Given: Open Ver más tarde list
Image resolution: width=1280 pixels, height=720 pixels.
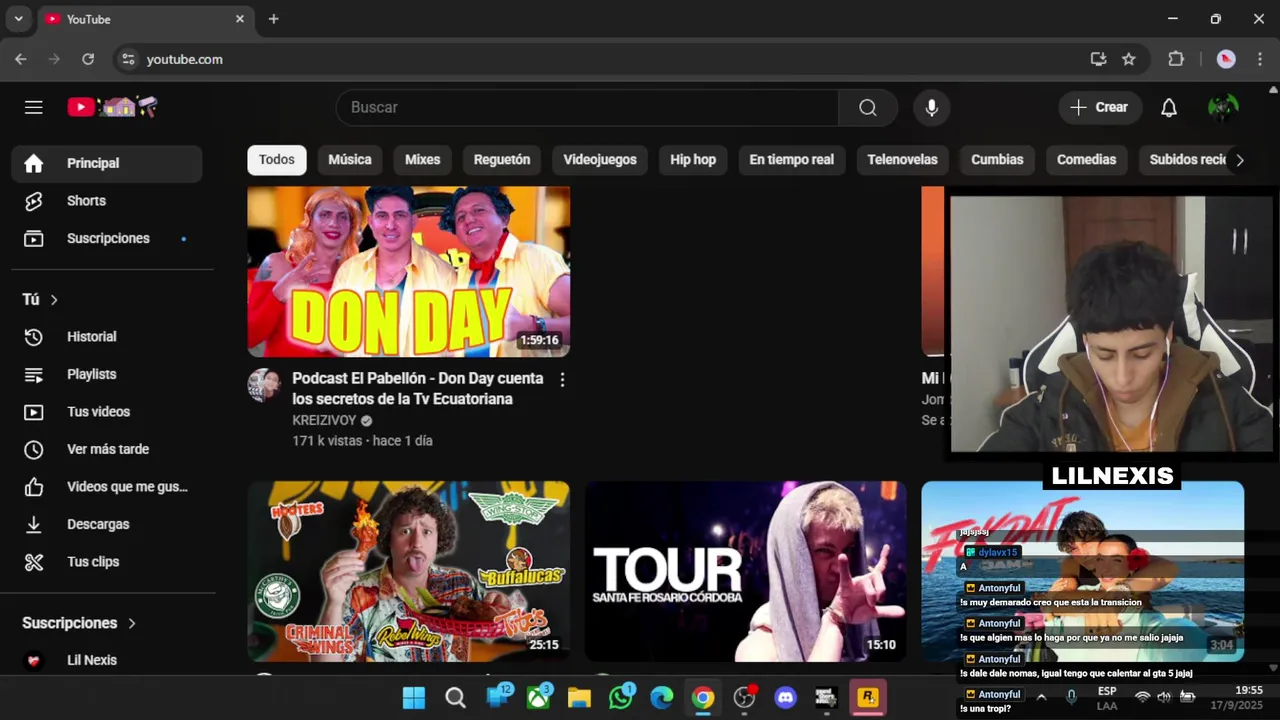Looking at the screenshot, I should (107, 449).
